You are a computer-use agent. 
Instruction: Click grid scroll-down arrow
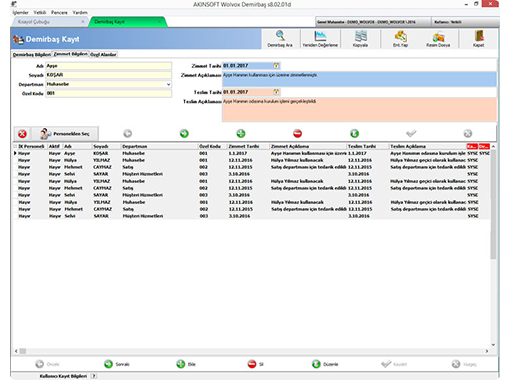493,345
